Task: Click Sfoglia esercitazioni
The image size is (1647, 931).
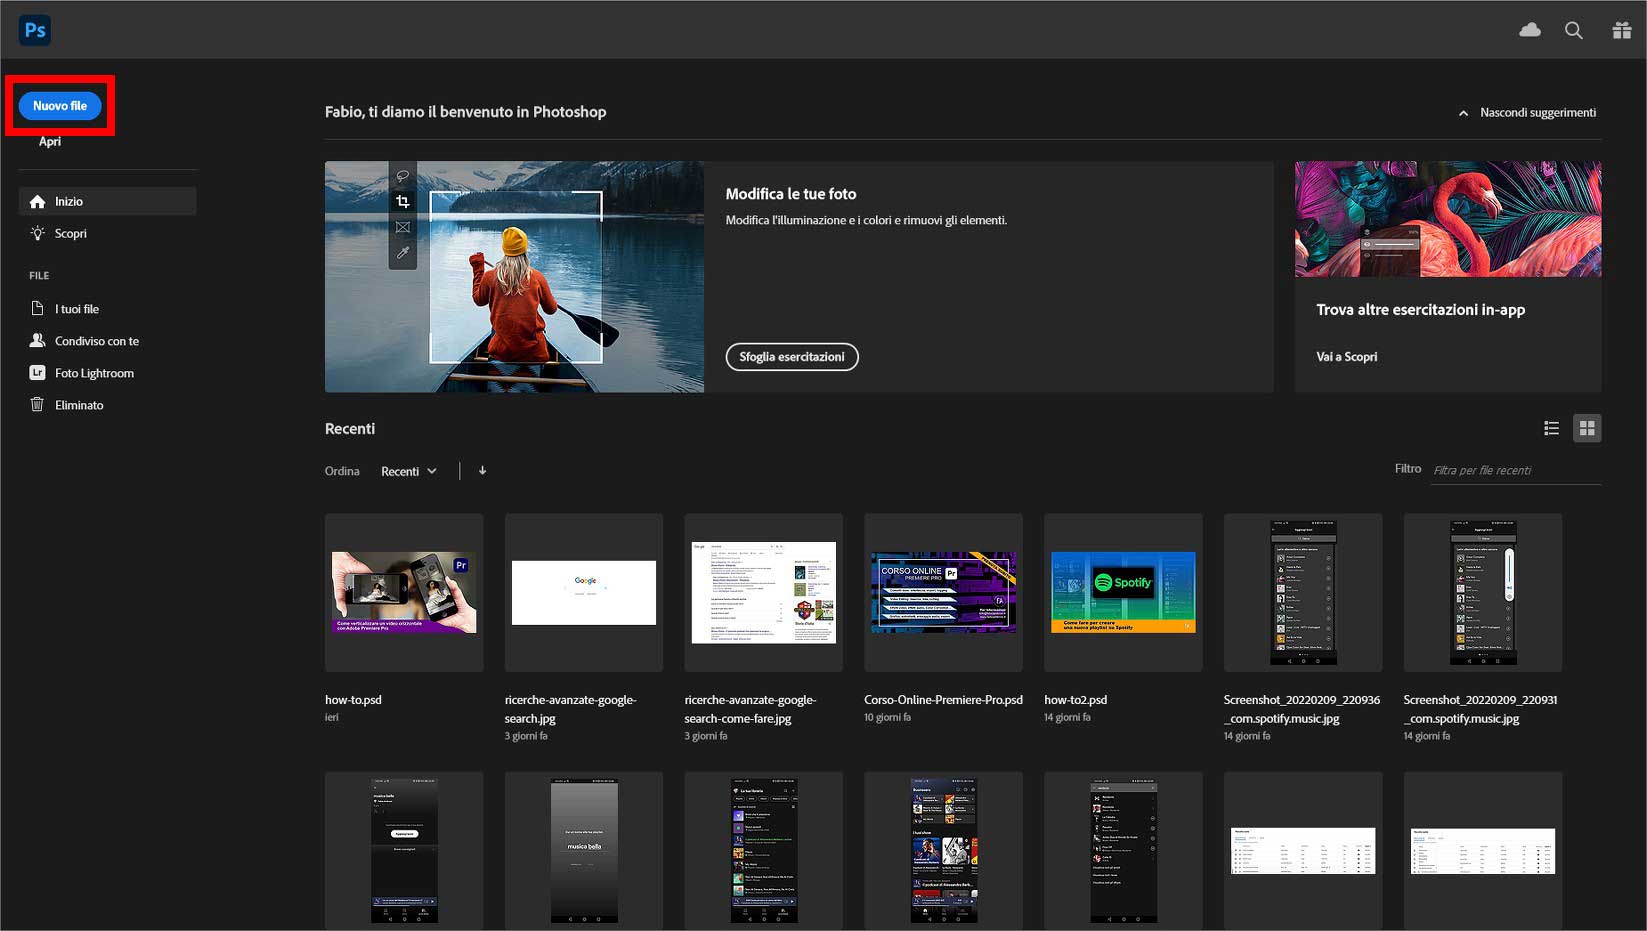Action: point(791,357)
